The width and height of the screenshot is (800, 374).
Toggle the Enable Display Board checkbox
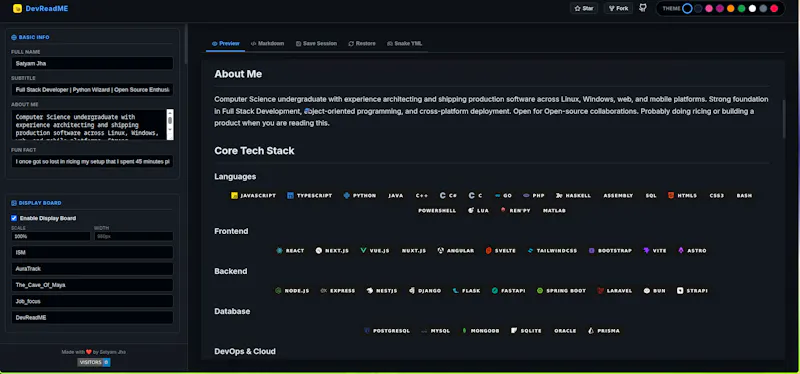[x=14, y=218]
